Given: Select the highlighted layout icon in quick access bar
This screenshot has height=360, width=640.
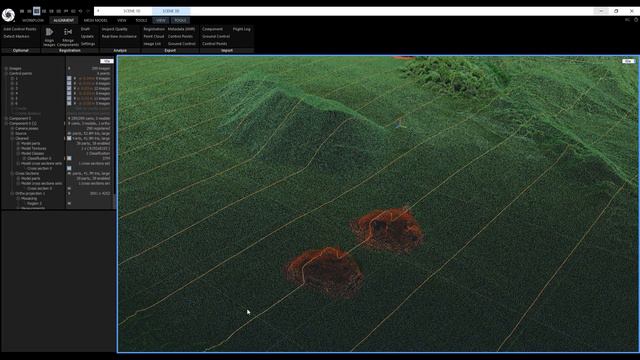Looking at the screenshot, I should pos(37,11).
